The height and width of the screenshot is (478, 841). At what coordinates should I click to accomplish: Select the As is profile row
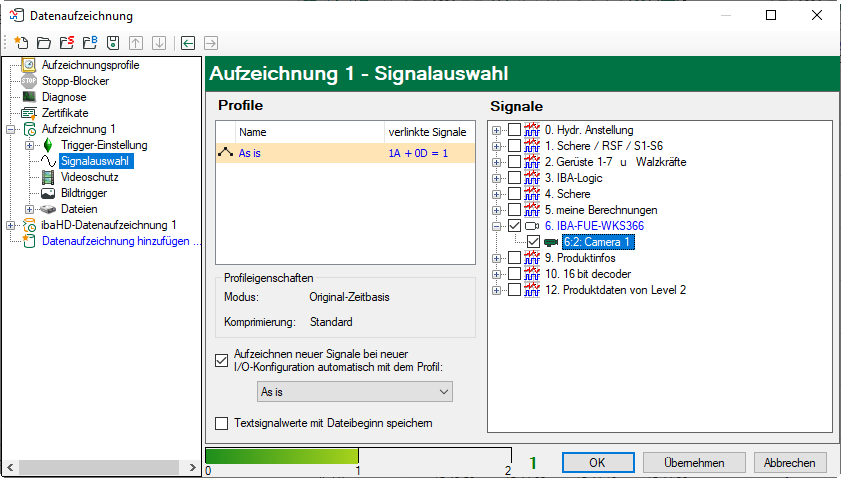pyautogui.click(x=345, y=153)
